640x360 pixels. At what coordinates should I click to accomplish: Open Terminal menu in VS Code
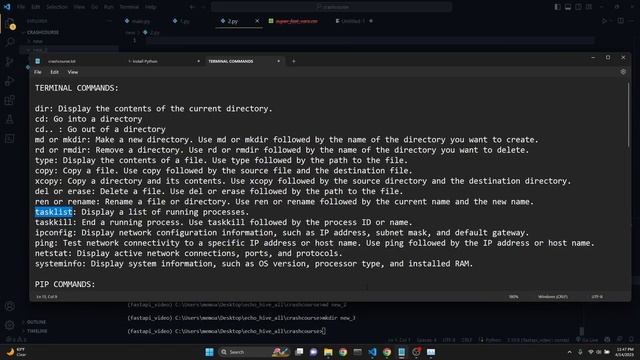click(129, 7)
